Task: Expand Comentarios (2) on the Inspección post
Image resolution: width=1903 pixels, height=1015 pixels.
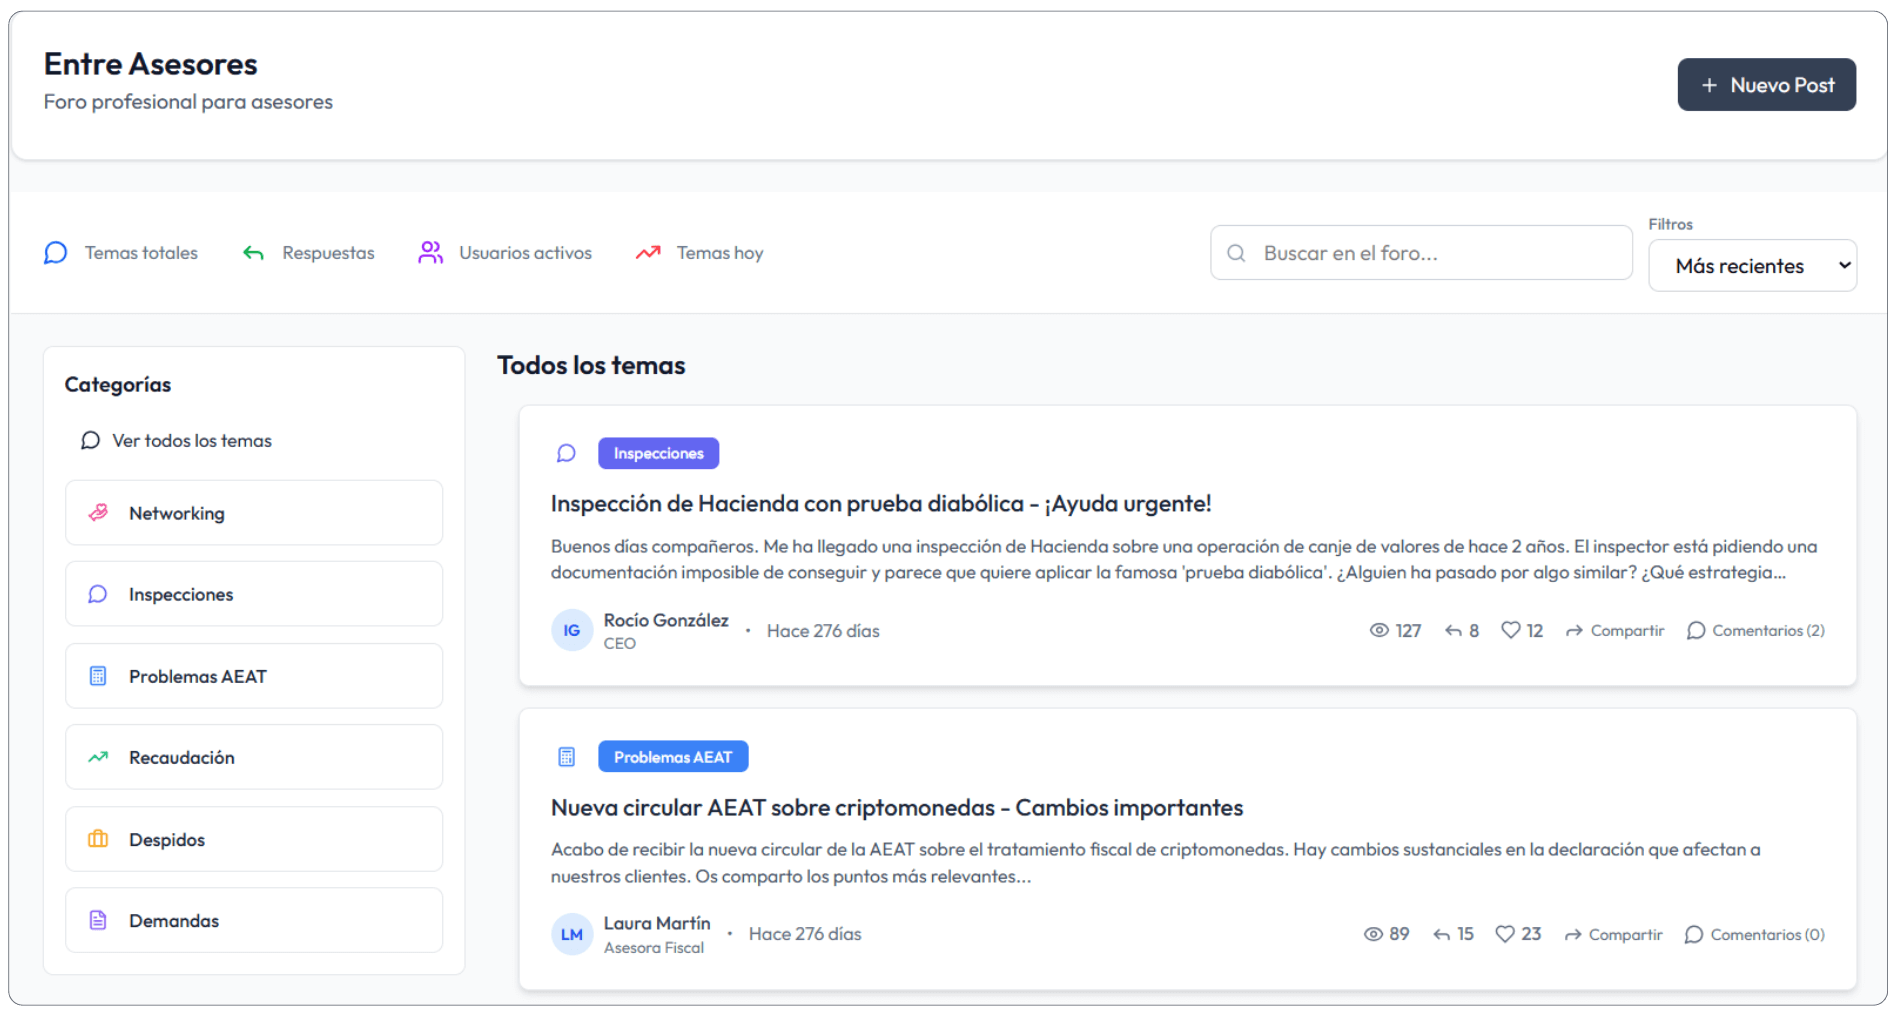Action: click(x=1756, y=630)
